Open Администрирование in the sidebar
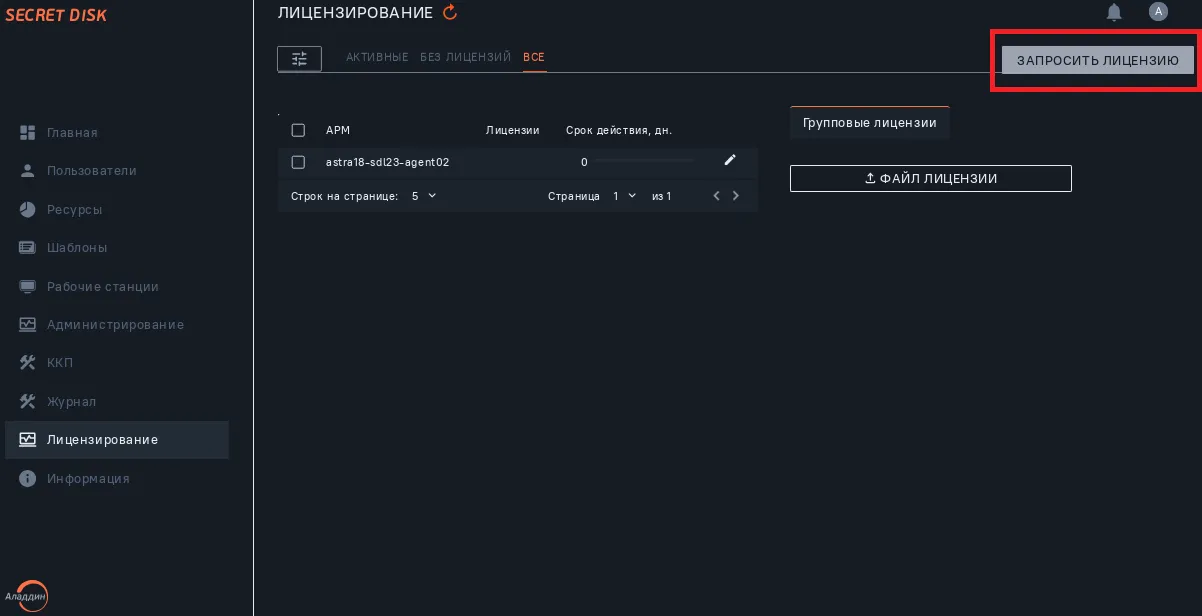Viewport: 1202px width, 616px height. tap(116, 325)
